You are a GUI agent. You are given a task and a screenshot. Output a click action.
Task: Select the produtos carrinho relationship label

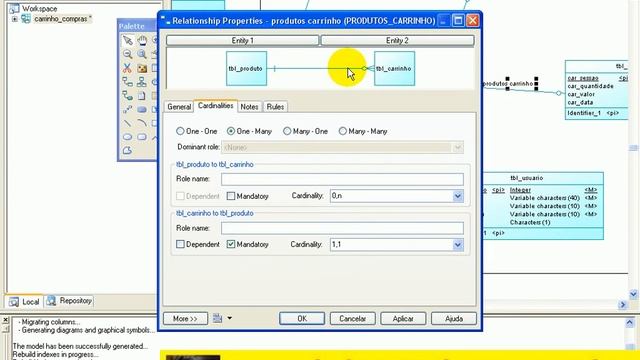point(508,84)
